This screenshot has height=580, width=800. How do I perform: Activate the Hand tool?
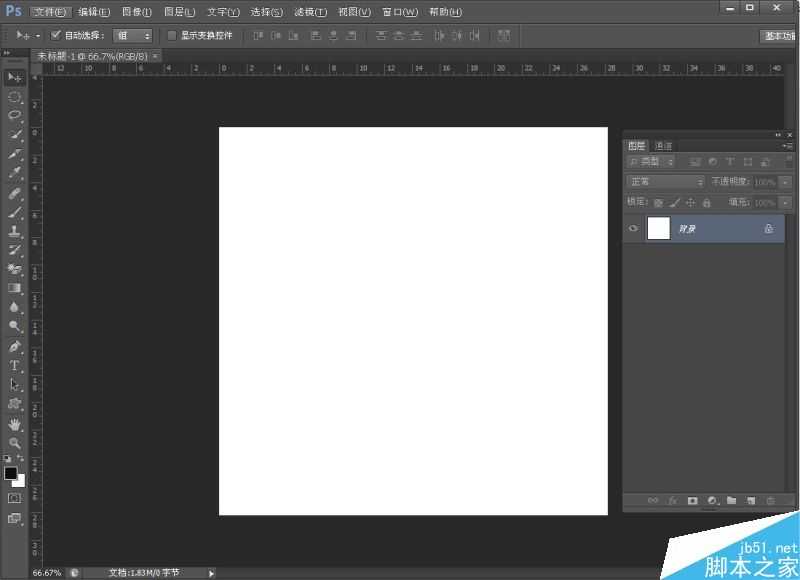click(x=15, y=423)
